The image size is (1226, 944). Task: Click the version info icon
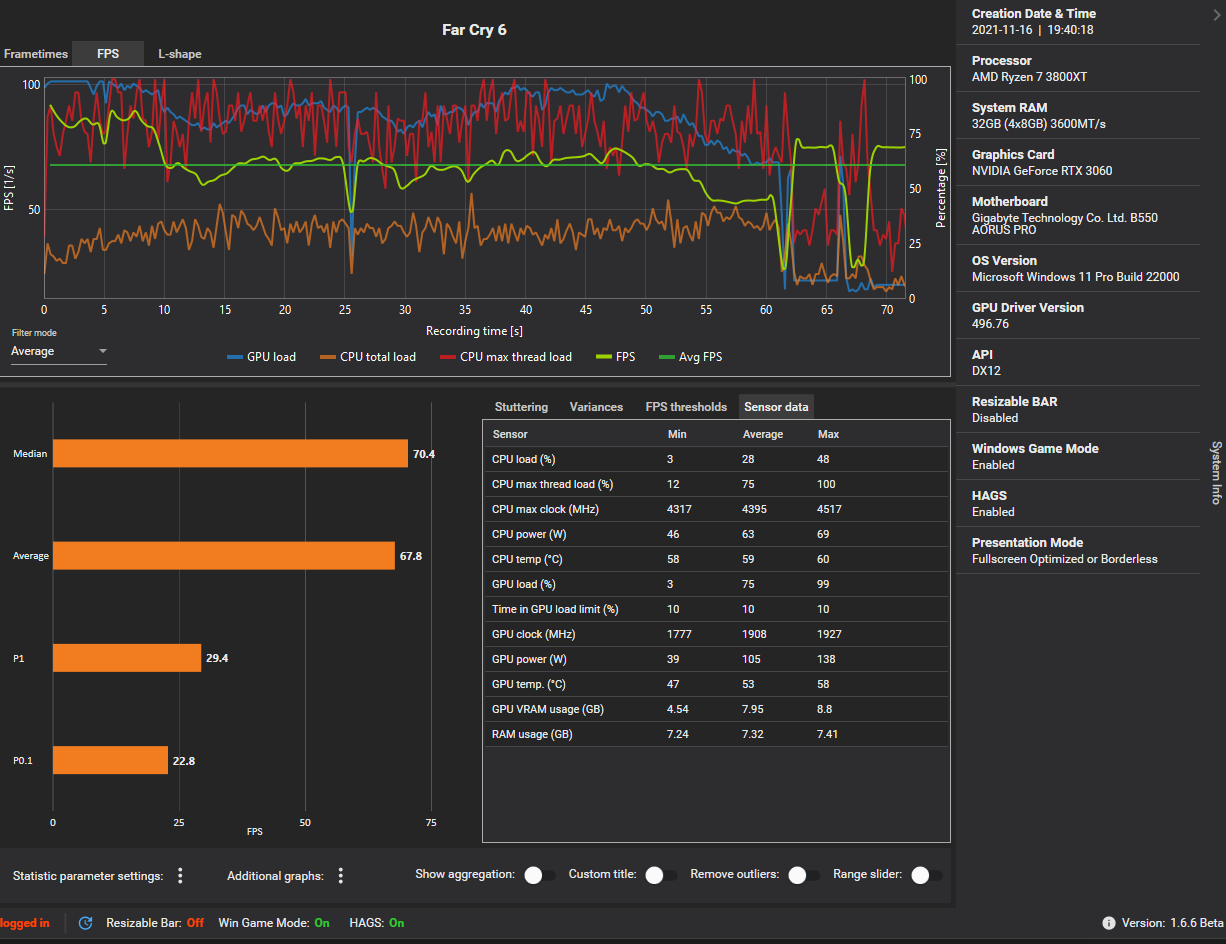click(x=1109, y=923)
